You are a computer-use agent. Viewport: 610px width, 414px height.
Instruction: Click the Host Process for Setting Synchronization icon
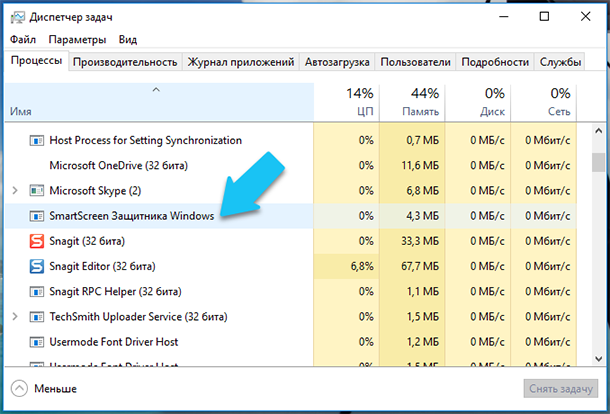pyautogui.click(x=37, y=140)
